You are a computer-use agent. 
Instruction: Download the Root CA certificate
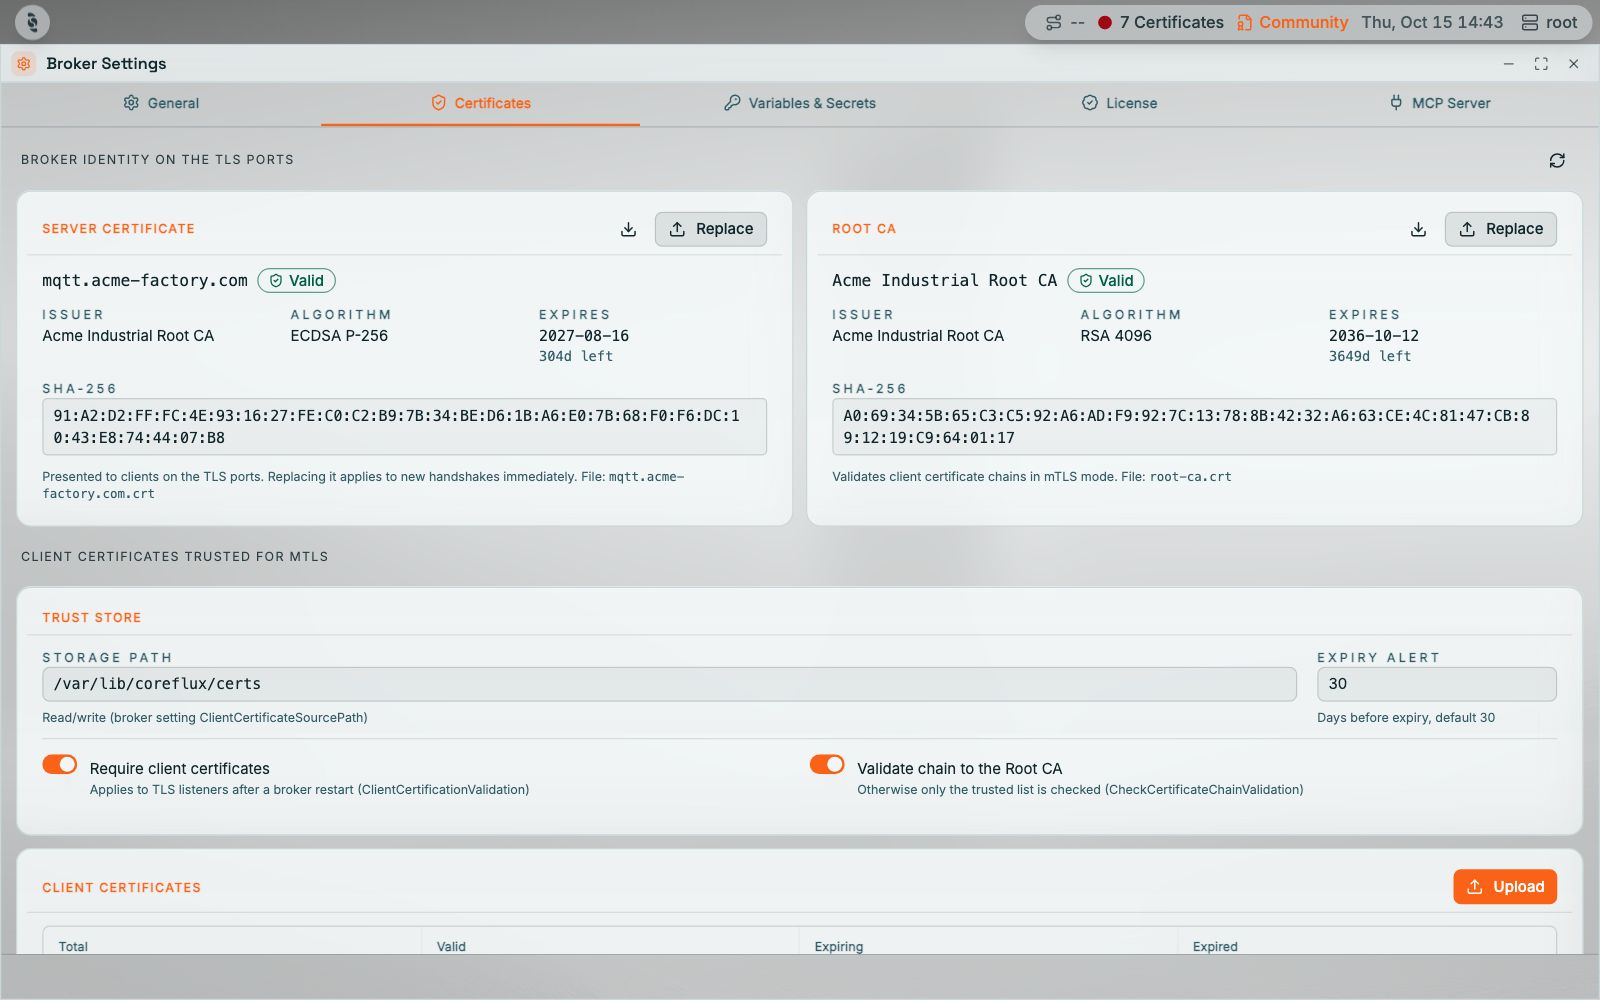[x=1418, y=229]
